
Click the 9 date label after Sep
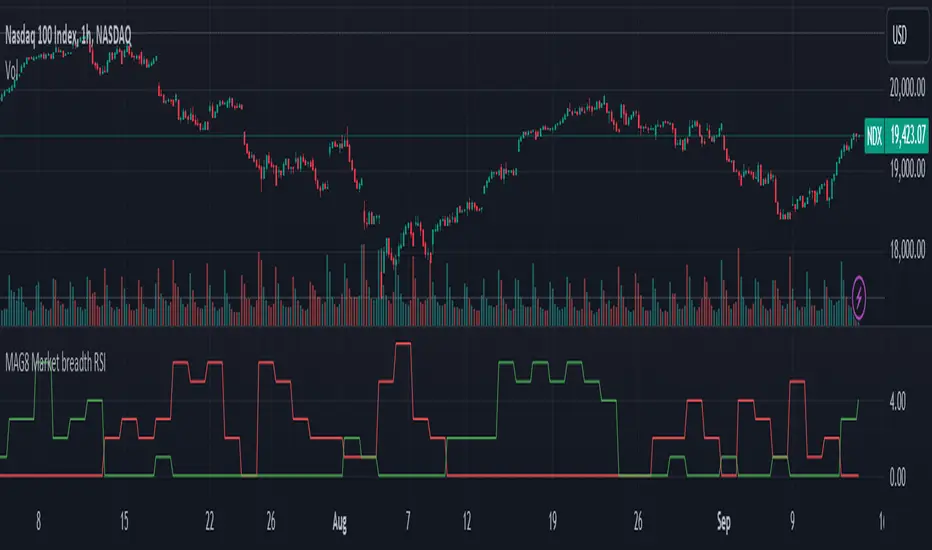792,521
